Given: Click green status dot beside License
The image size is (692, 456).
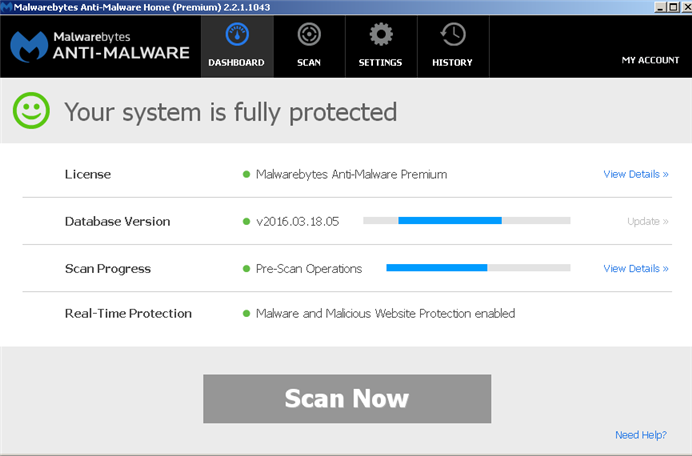Looking at the screenshot, I should click(246, 175).
